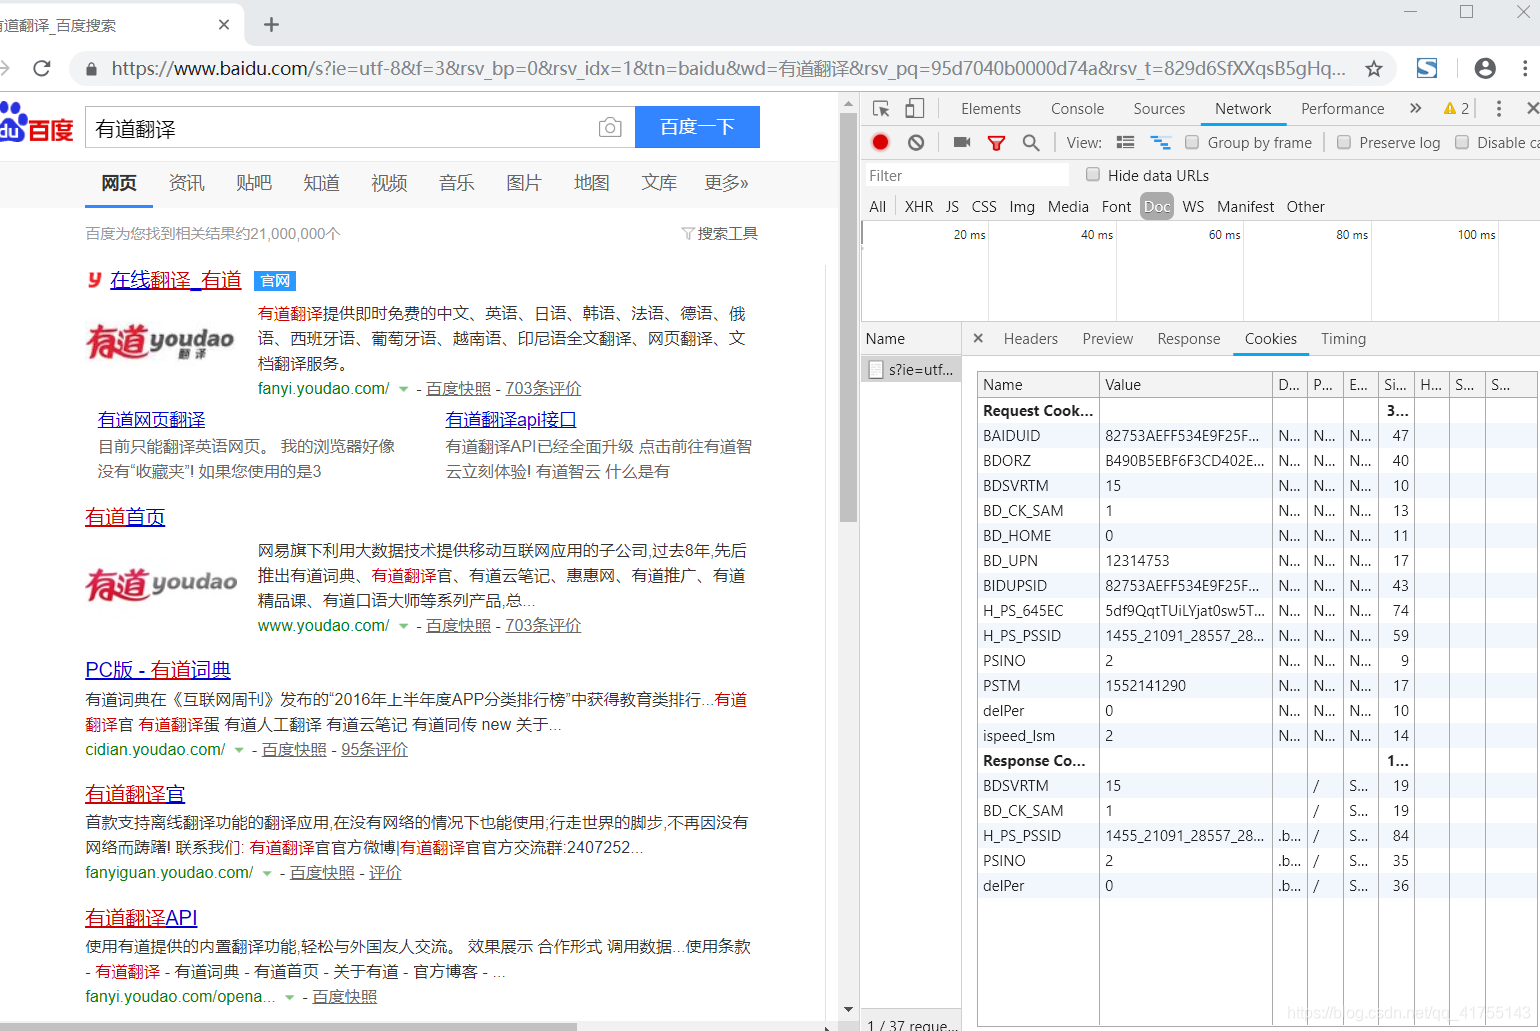Screen dimensions: 1540x1031
Task: Close the request details pane
Action: [x=978, y=338]
